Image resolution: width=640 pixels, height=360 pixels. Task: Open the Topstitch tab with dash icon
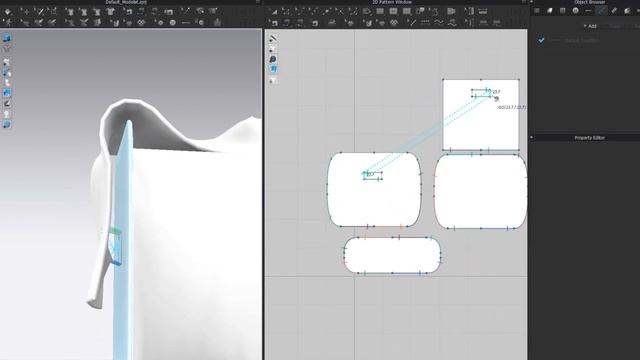tap(588, 11)
